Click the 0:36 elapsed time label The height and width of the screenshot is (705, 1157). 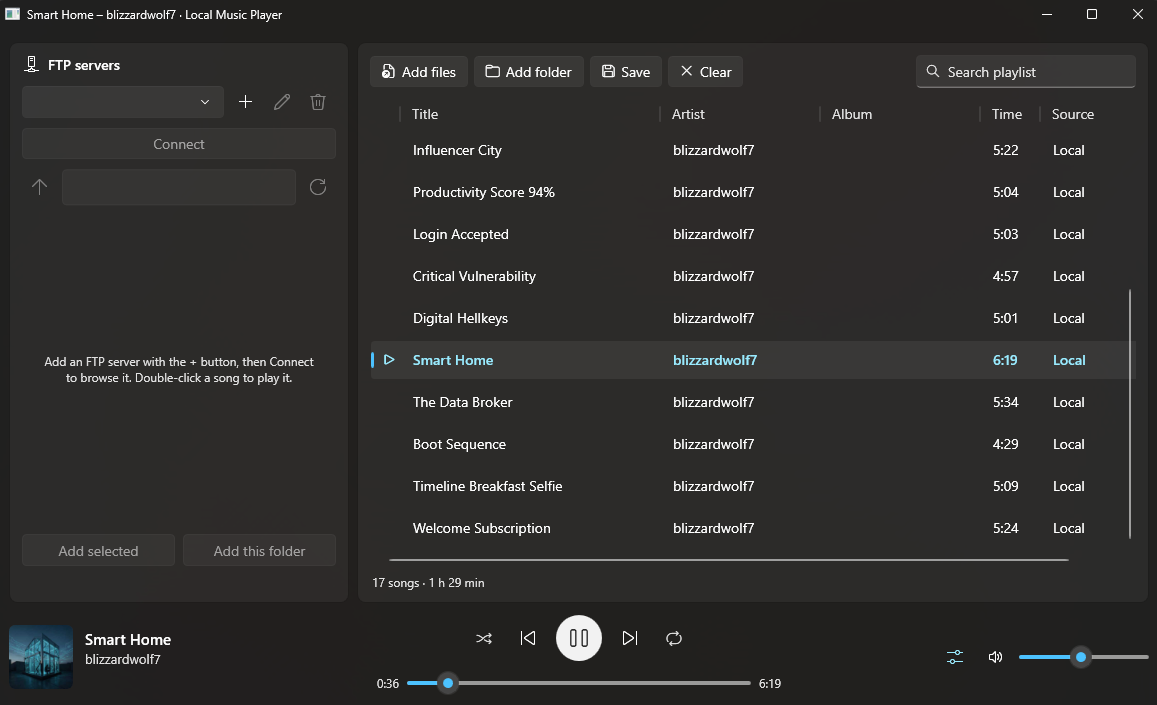point(387,684)
